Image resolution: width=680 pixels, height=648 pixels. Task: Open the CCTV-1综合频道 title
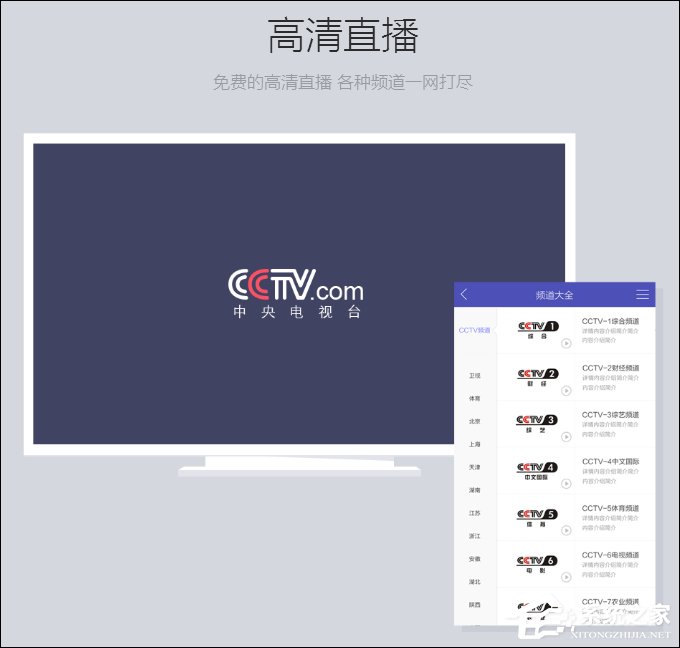click(x=610, y=321)
